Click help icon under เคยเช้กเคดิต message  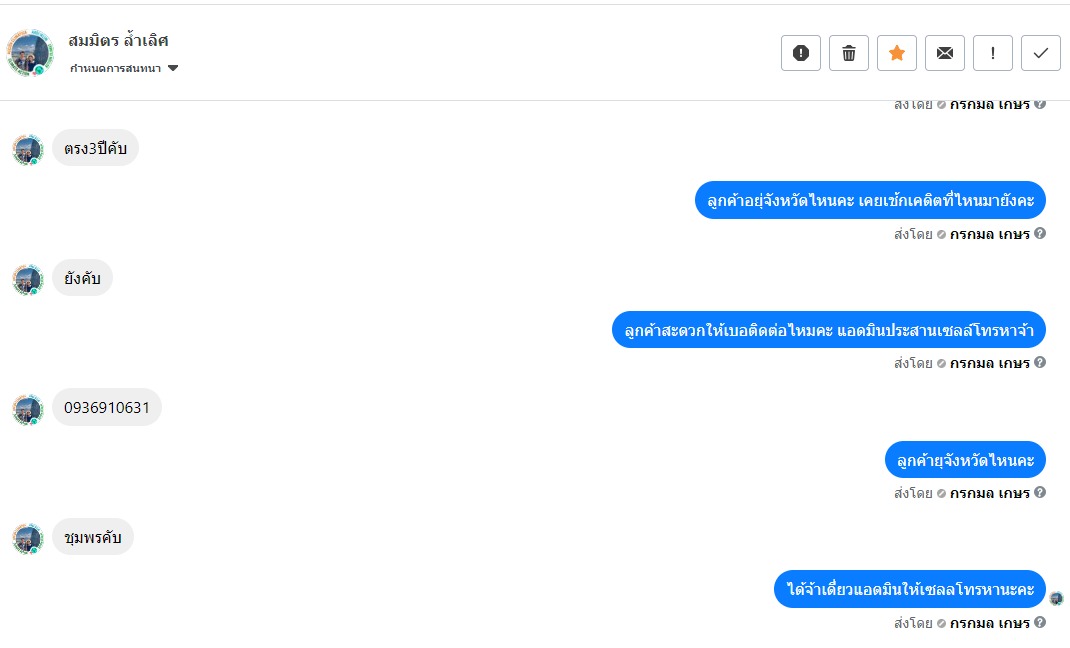[x=1040, y=233]
